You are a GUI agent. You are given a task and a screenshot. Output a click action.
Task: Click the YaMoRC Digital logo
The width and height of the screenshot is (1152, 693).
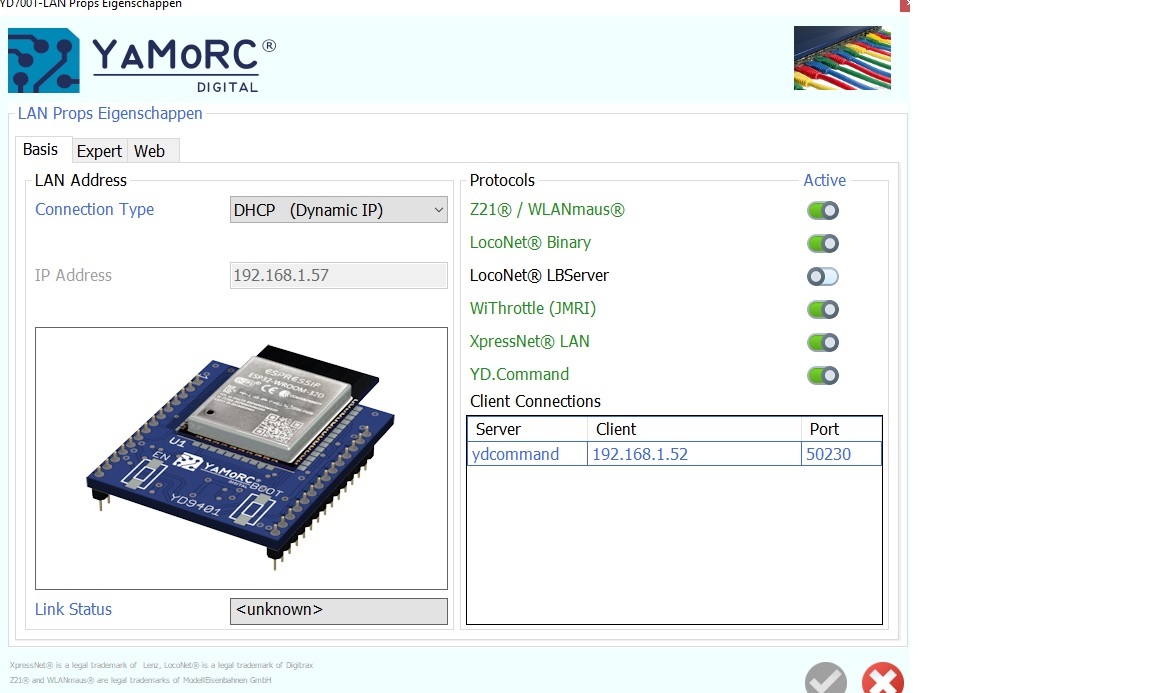pos(142,60)
